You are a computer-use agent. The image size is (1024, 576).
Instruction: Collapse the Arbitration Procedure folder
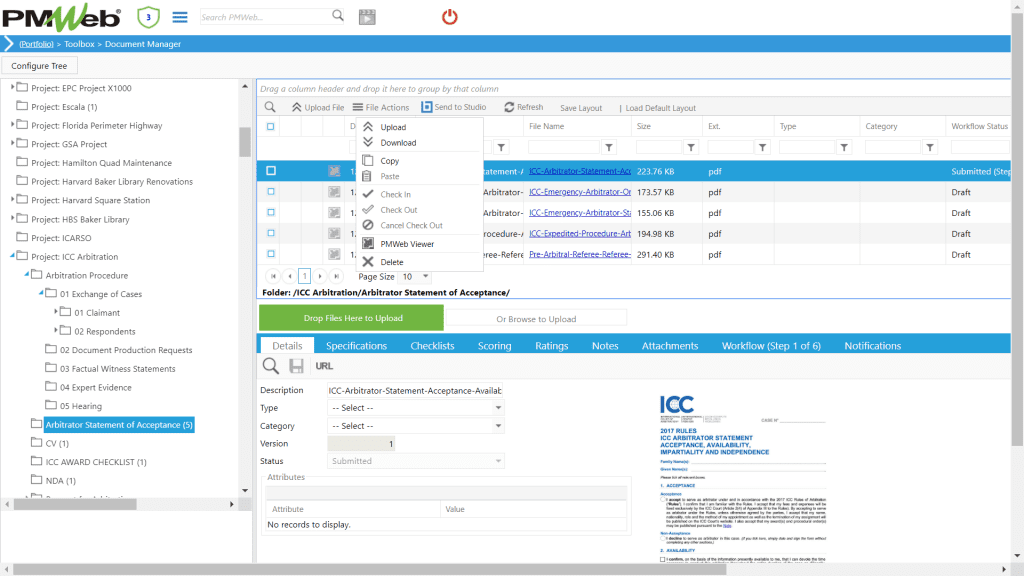pos(27,274)
